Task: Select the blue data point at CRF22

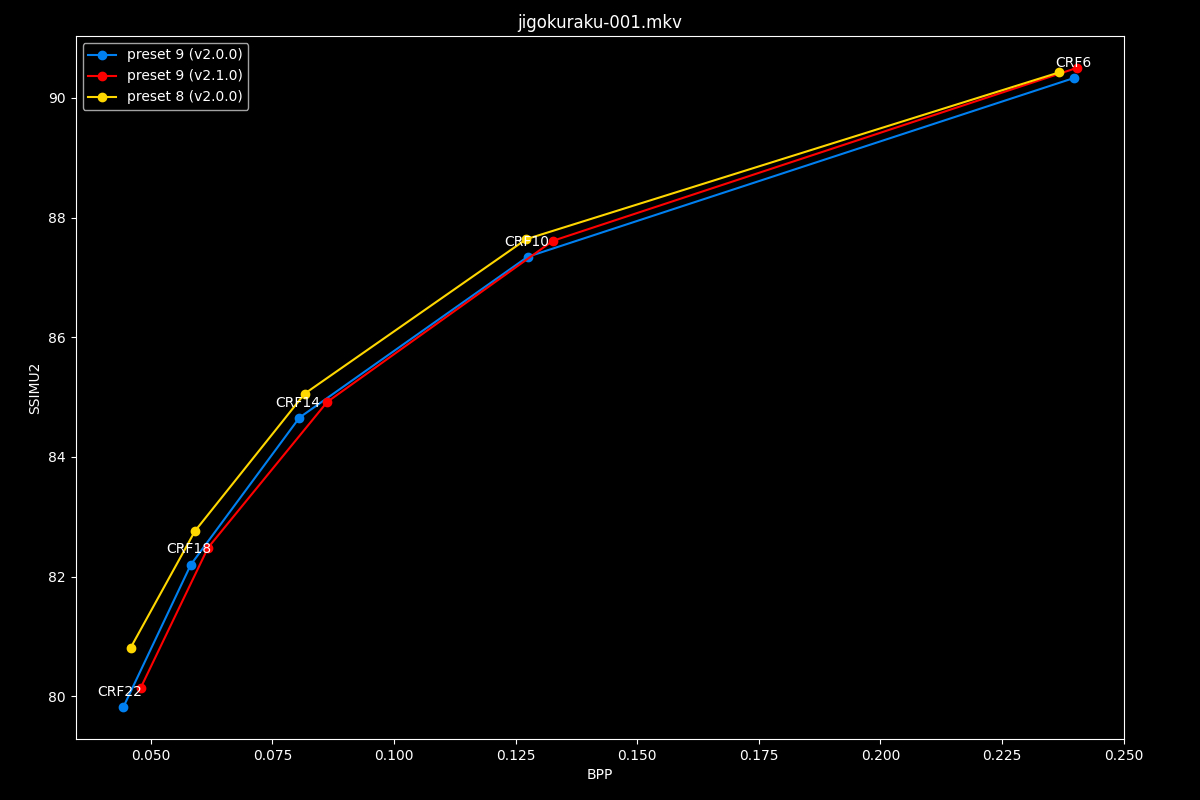Action: (123, 707)
